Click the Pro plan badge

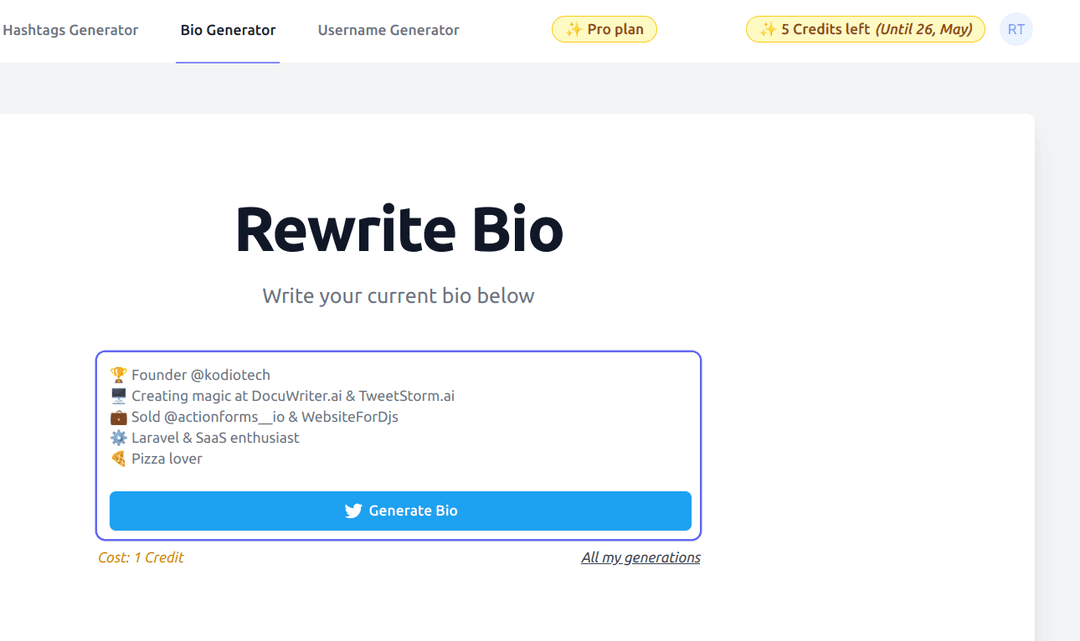[x=604, y=29]
